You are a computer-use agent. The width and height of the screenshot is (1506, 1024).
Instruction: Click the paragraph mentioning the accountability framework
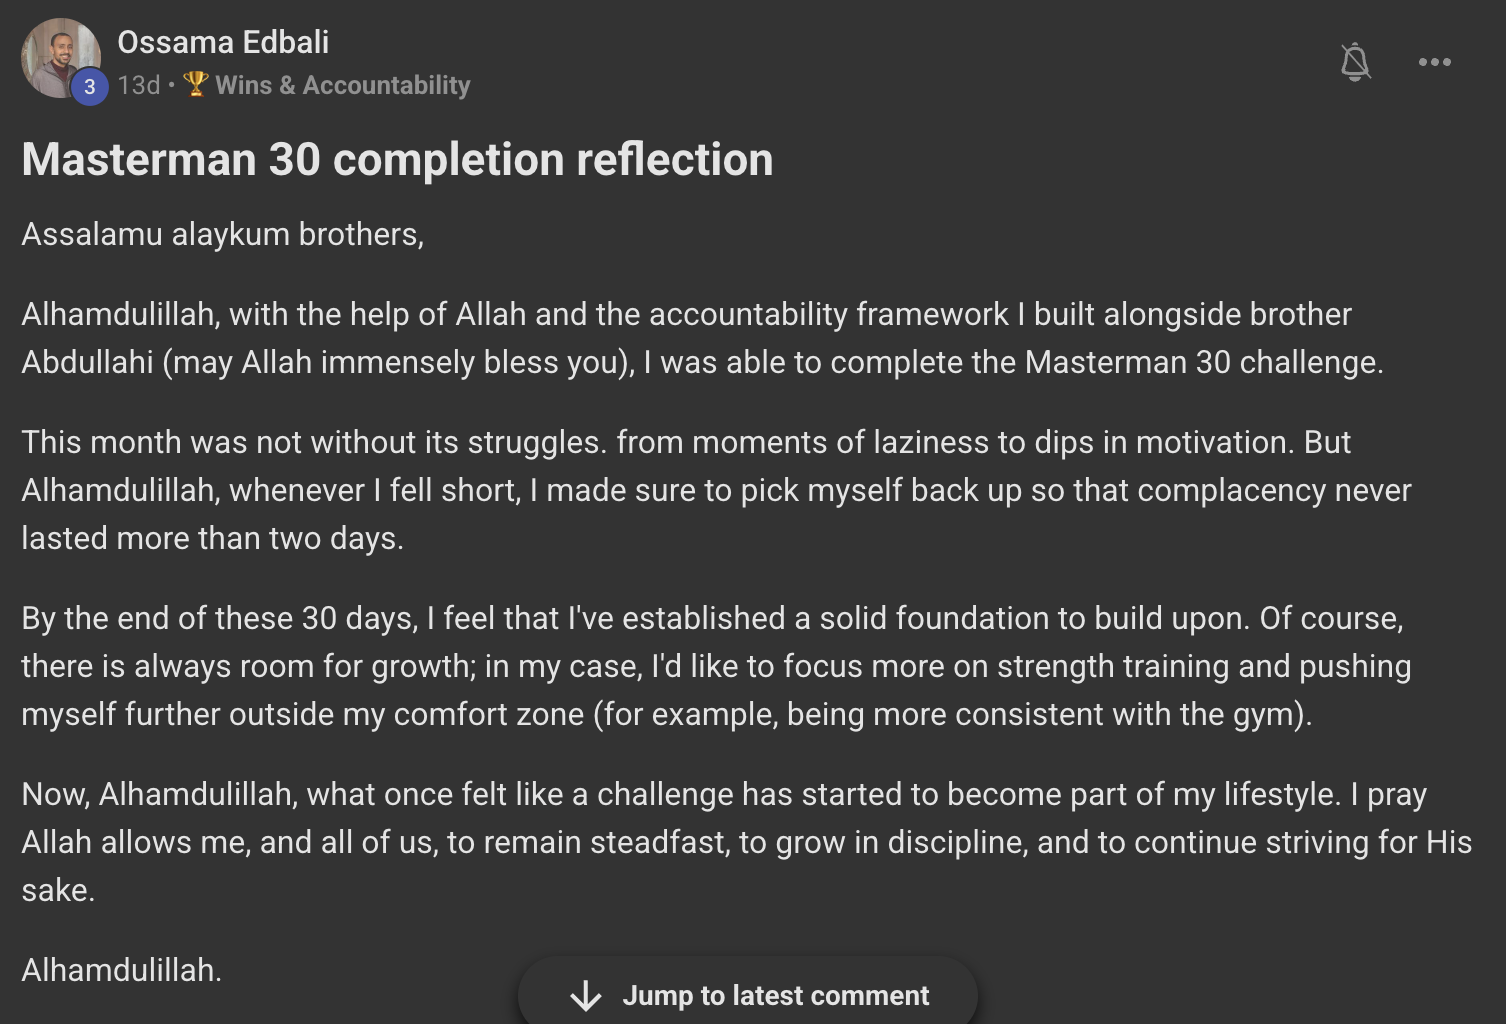pyautogui.click(x=700, y=338)
